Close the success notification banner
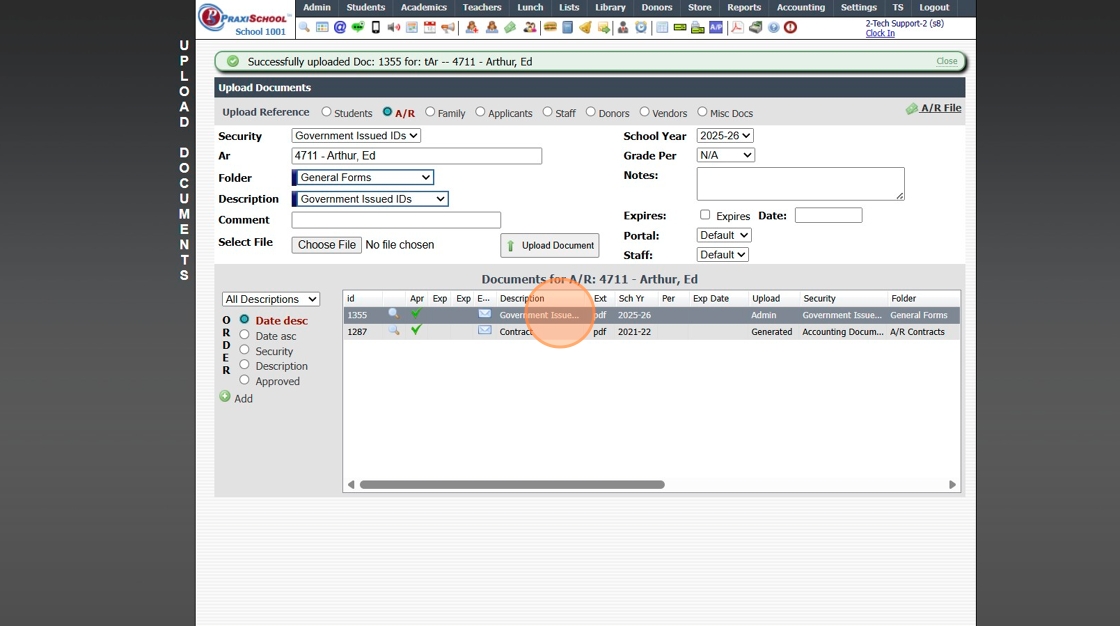 tap(946, 61)
